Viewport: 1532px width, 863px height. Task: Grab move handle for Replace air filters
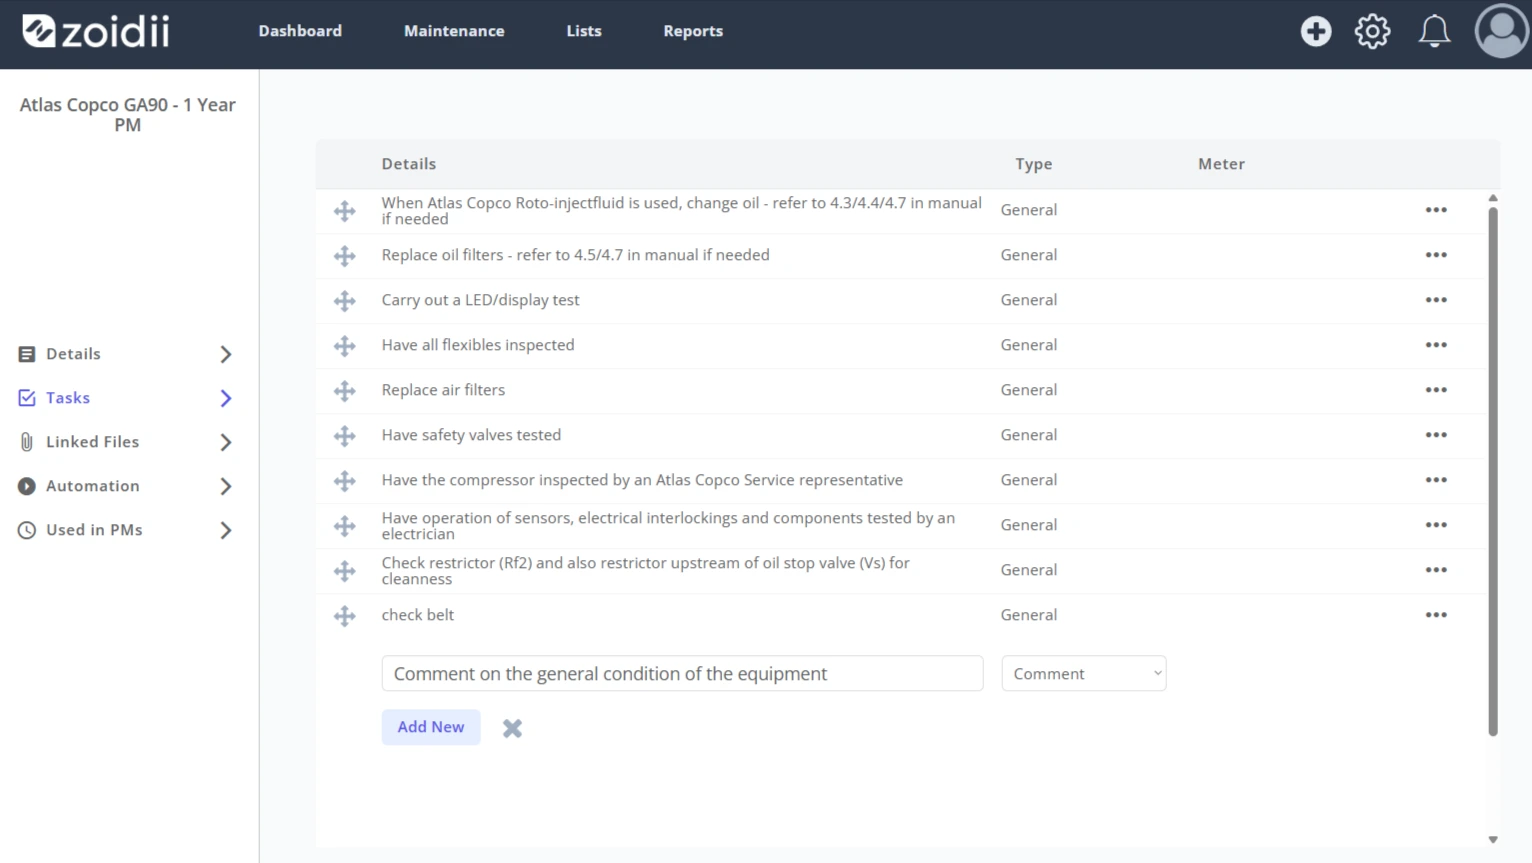point(345,391)
